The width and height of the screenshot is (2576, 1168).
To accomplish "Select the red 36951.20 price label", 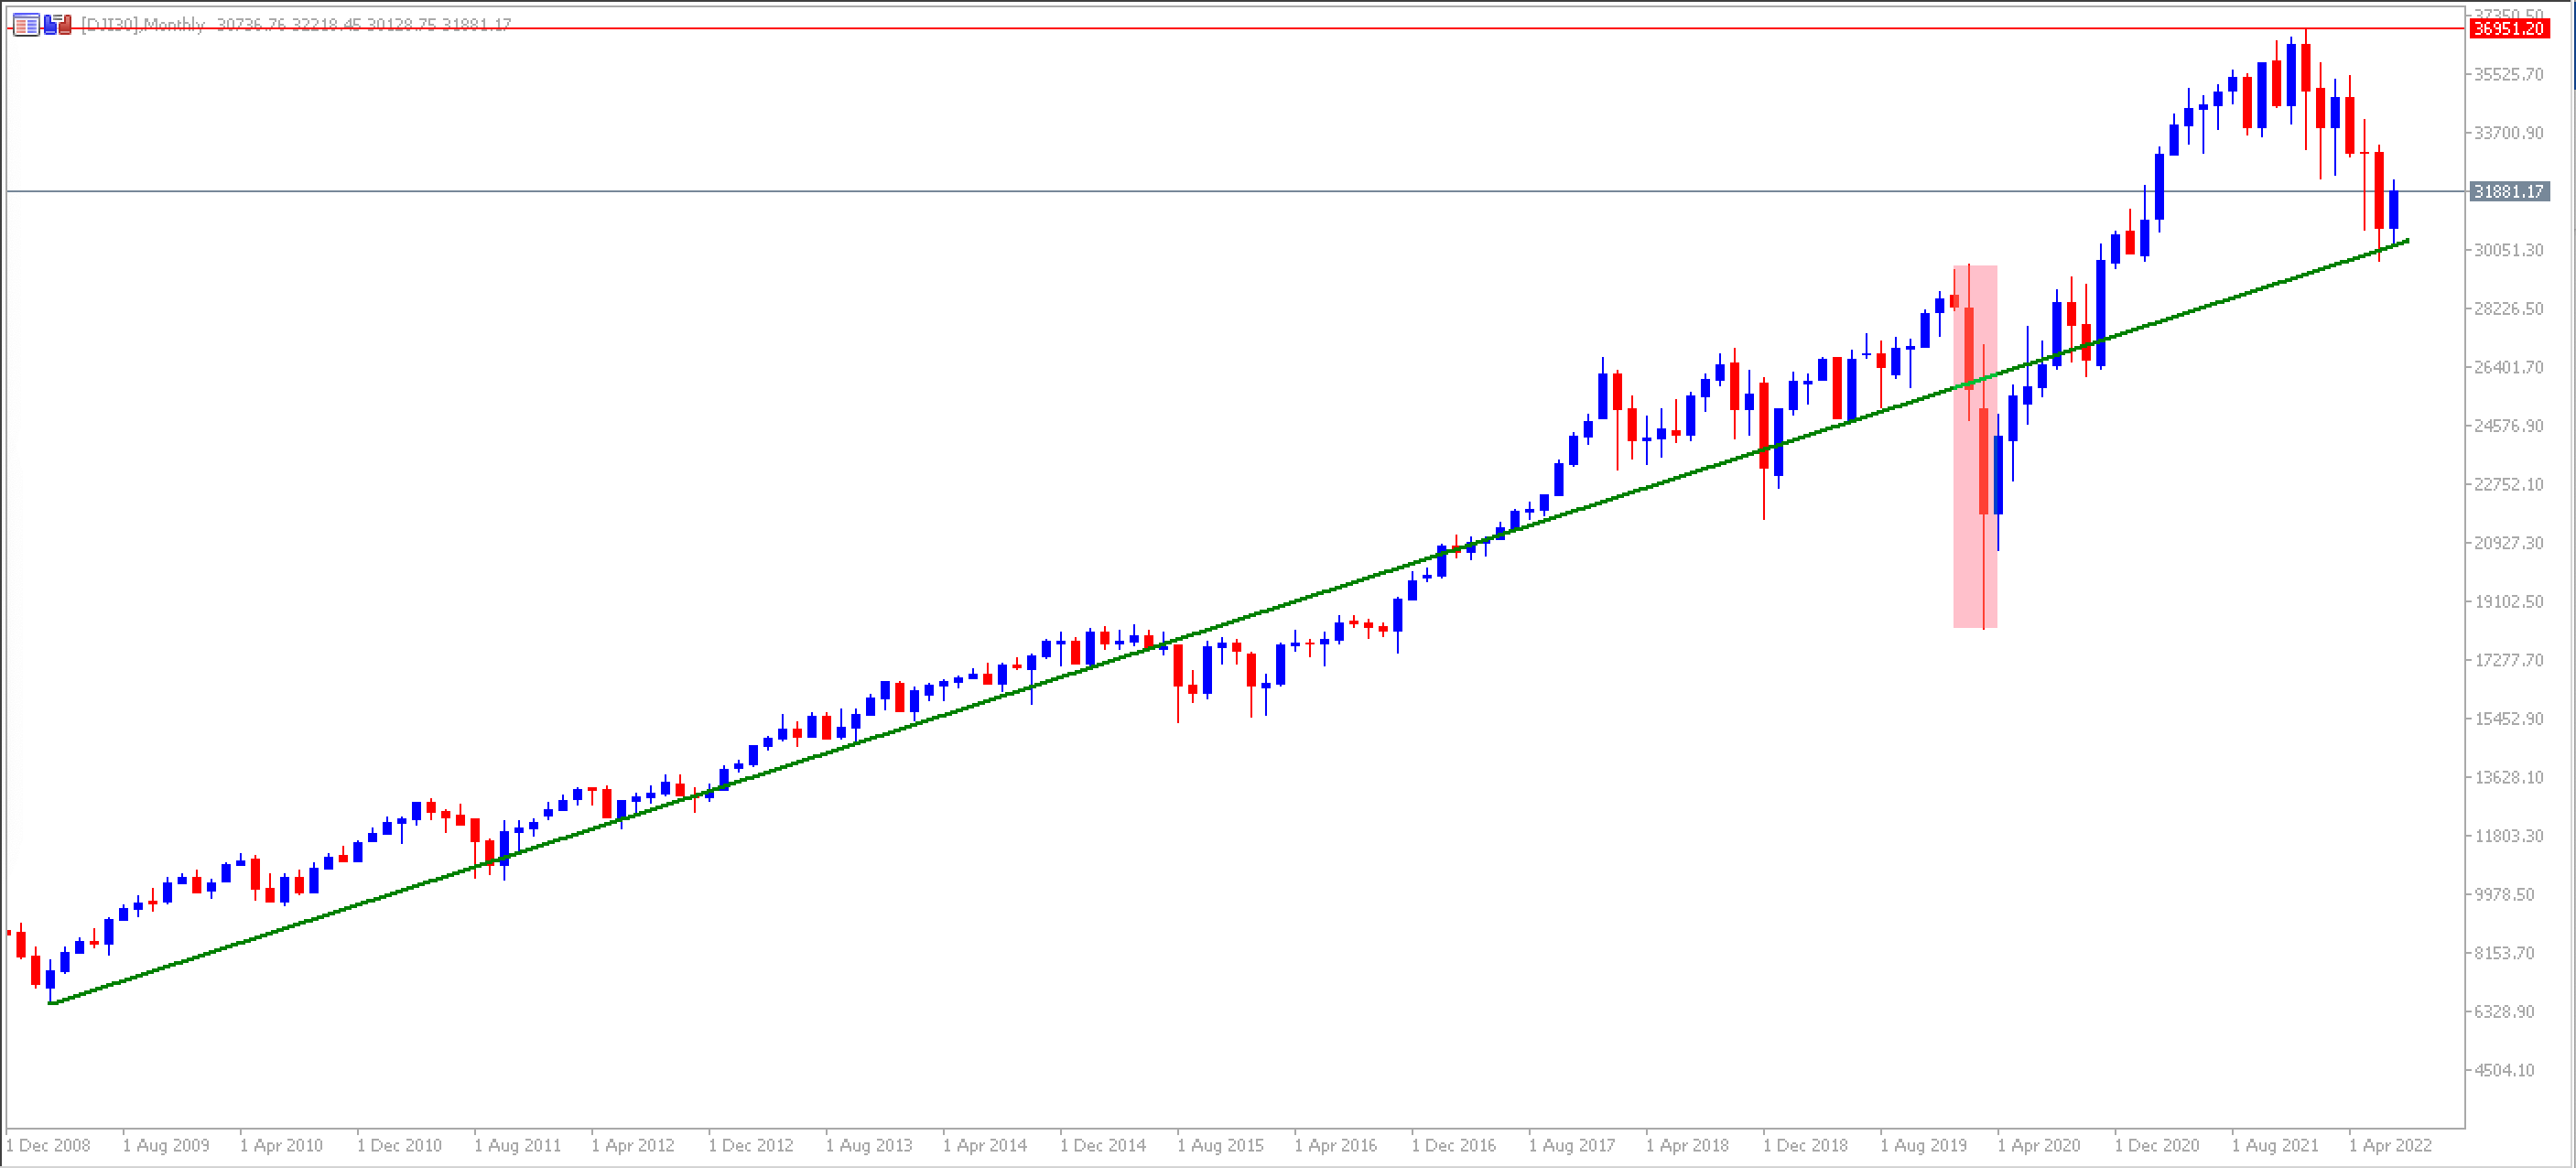I will click(x=2508, y=28).
